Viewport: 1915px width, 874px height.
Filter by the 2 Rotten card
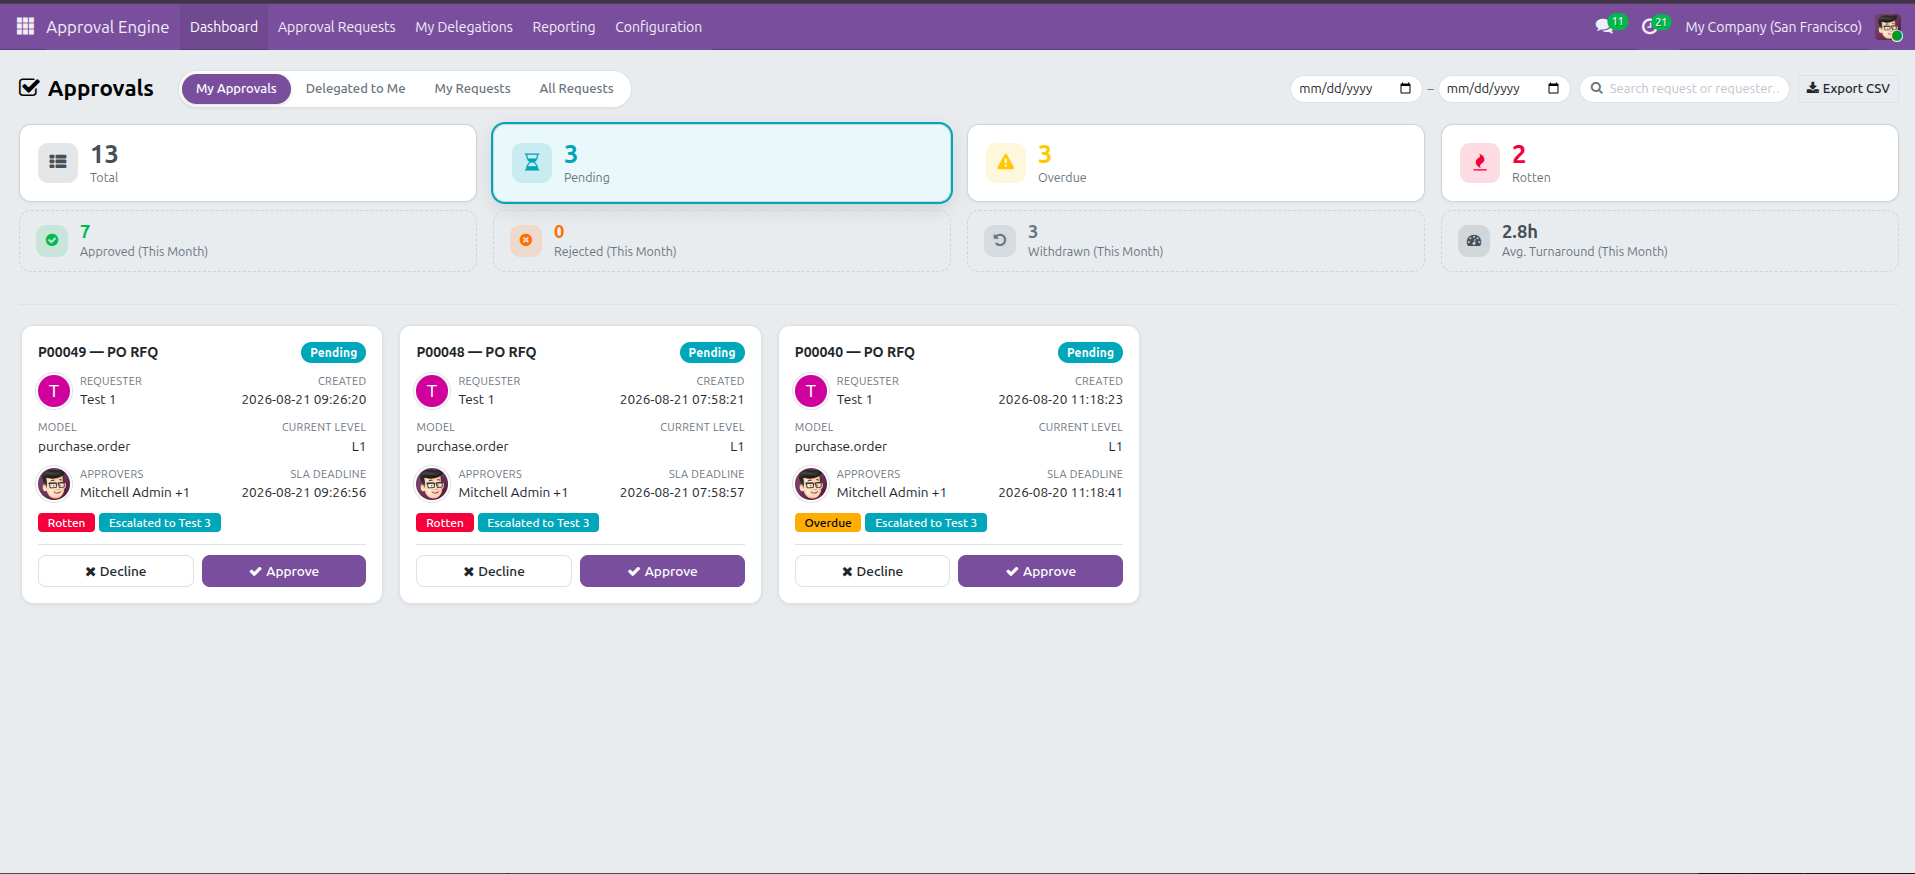[x=1670, y=163]
